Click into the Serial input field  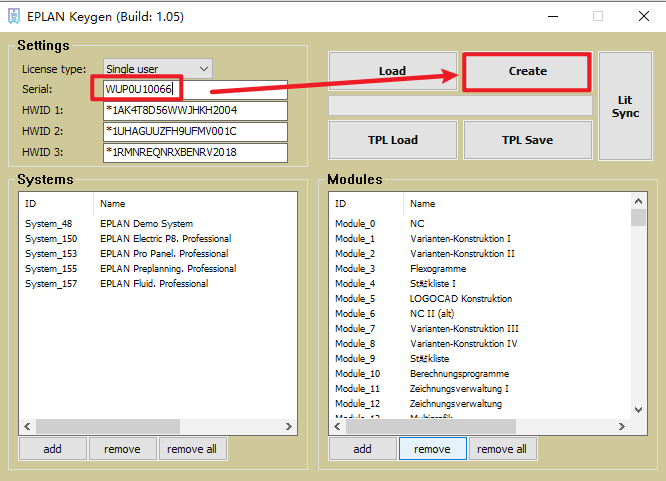[x=195, y=89]
